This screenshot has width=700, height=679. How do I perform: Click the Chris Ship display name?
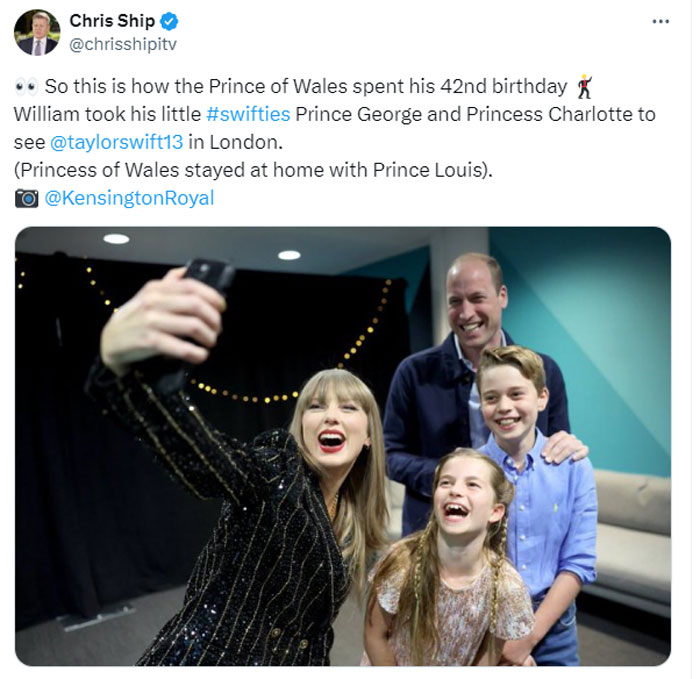point(112,21)
